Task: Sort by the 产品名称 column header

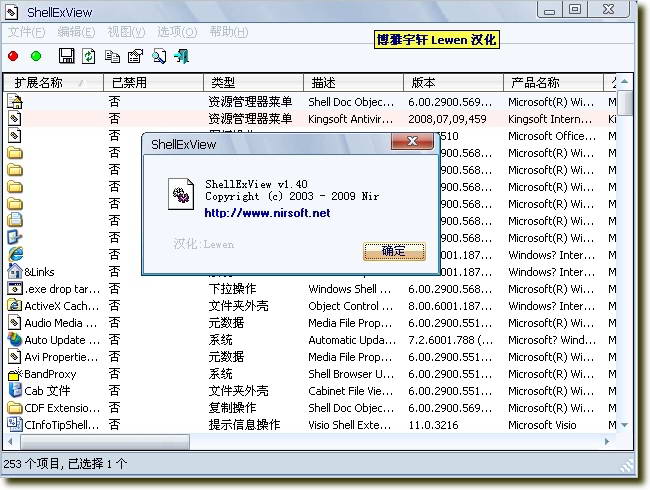Action: pos(553,82)
